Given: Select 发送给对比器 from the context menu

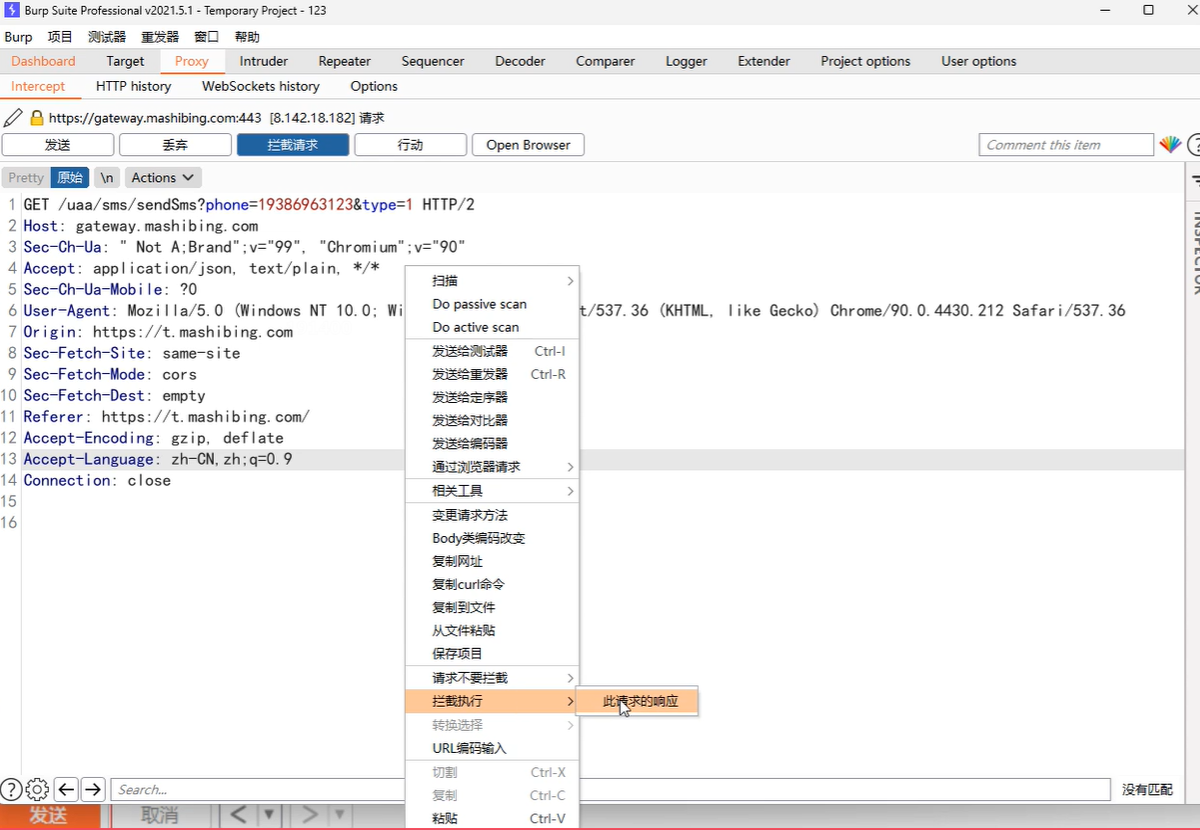Looking at the screenshot, I should 492,420.
